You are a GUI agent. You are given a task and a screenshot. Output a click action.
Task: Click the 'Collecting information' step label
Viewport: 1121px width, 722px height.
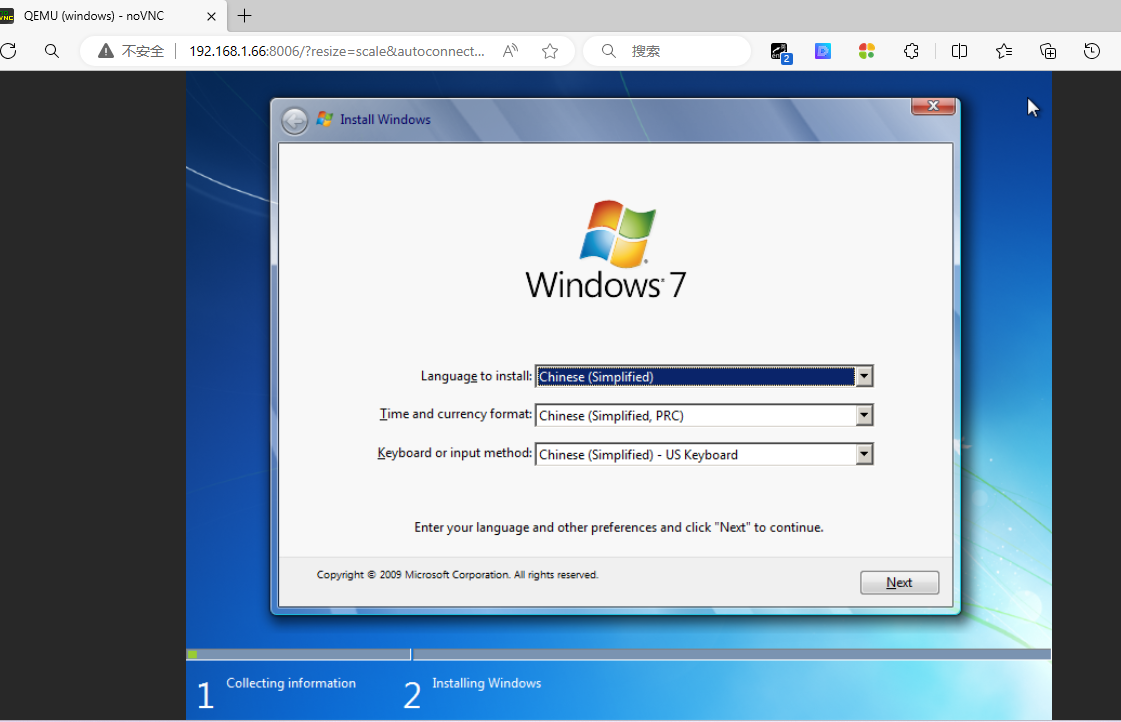coord(291,683)
